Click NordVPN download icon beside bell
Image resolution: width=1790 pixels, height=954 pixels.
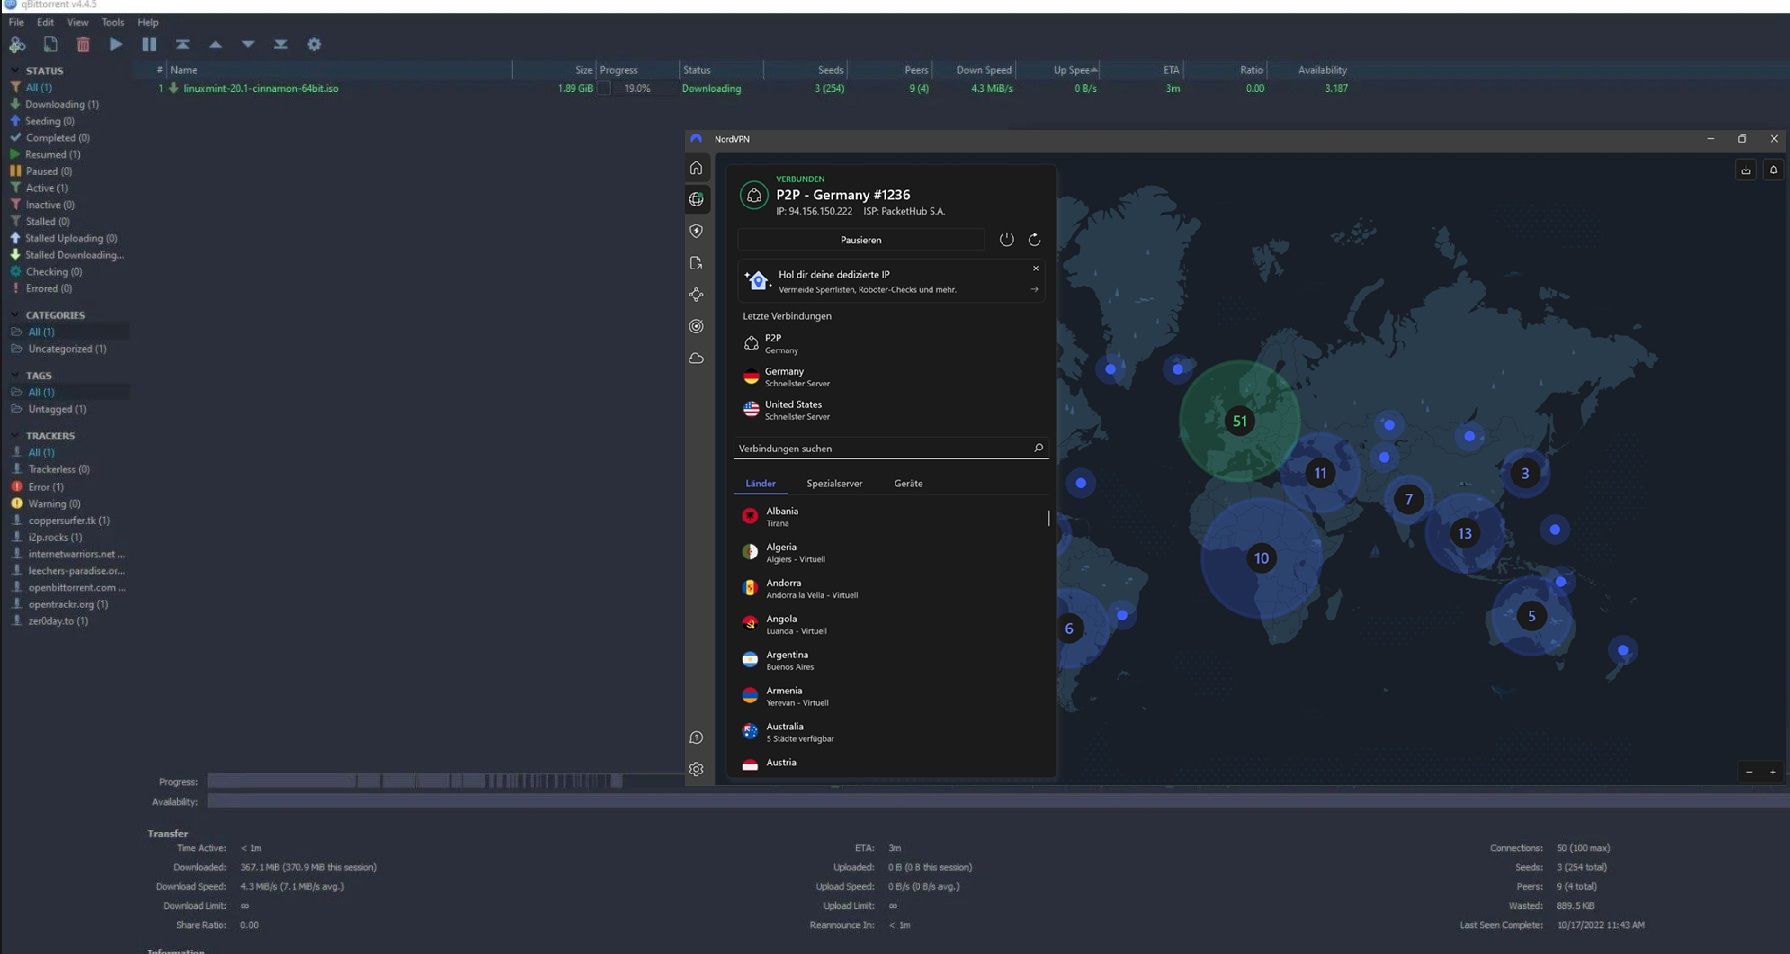point(1746,170)
